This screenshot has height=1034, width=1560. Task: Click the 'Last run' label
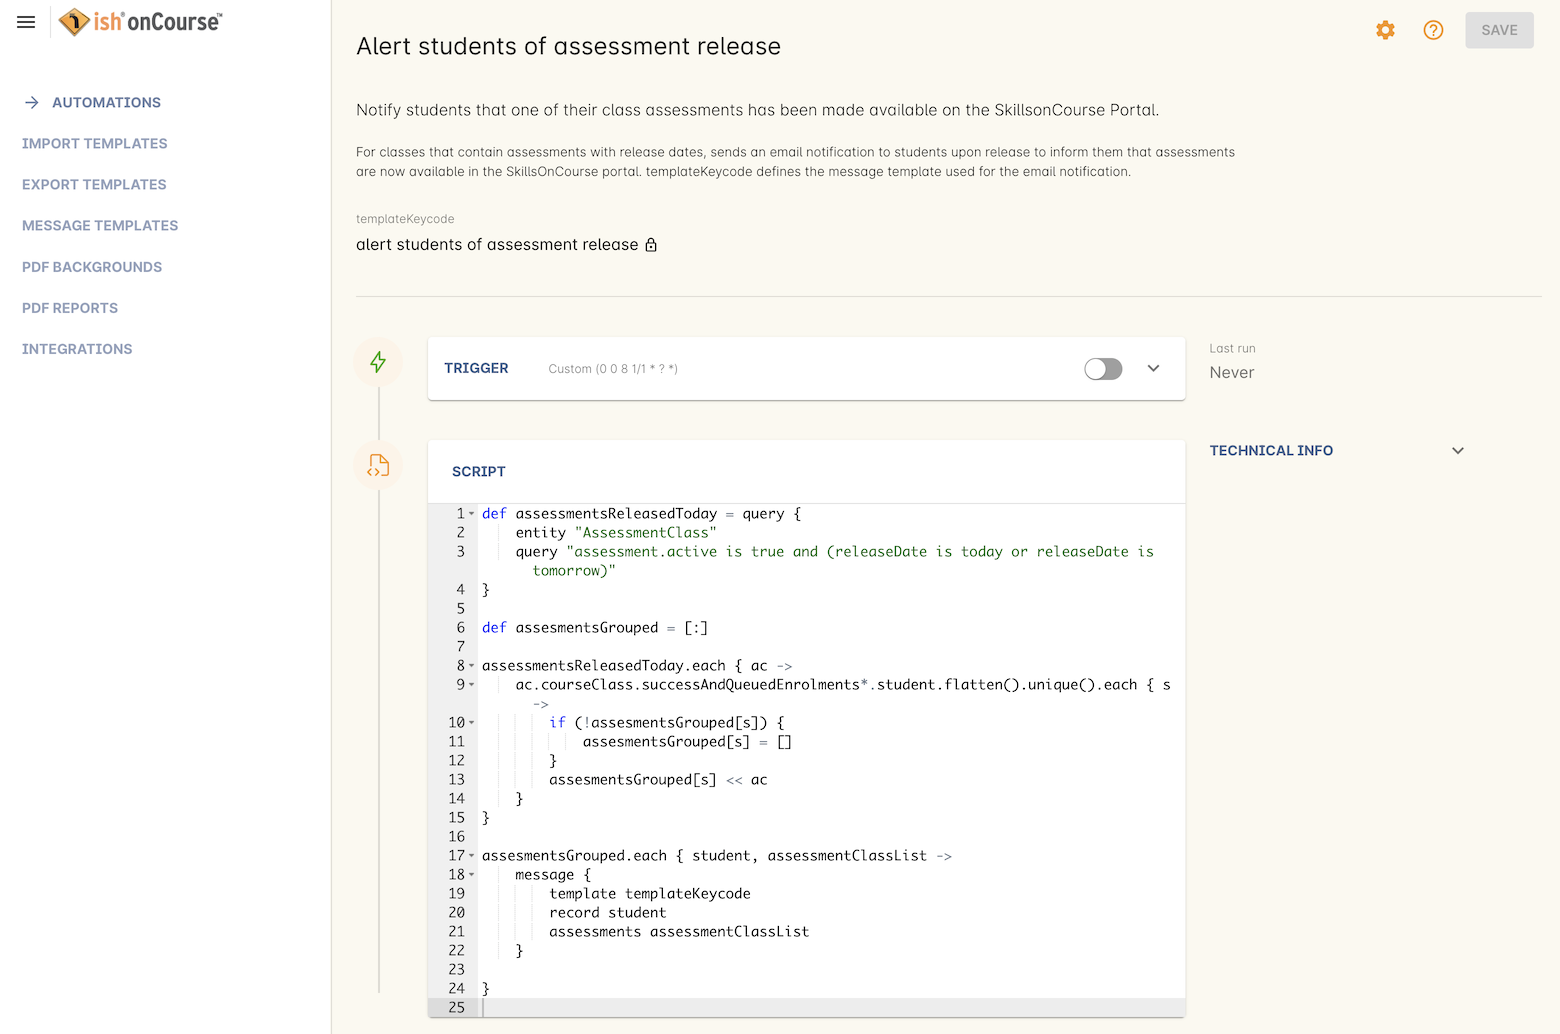tap(1232, 349)
